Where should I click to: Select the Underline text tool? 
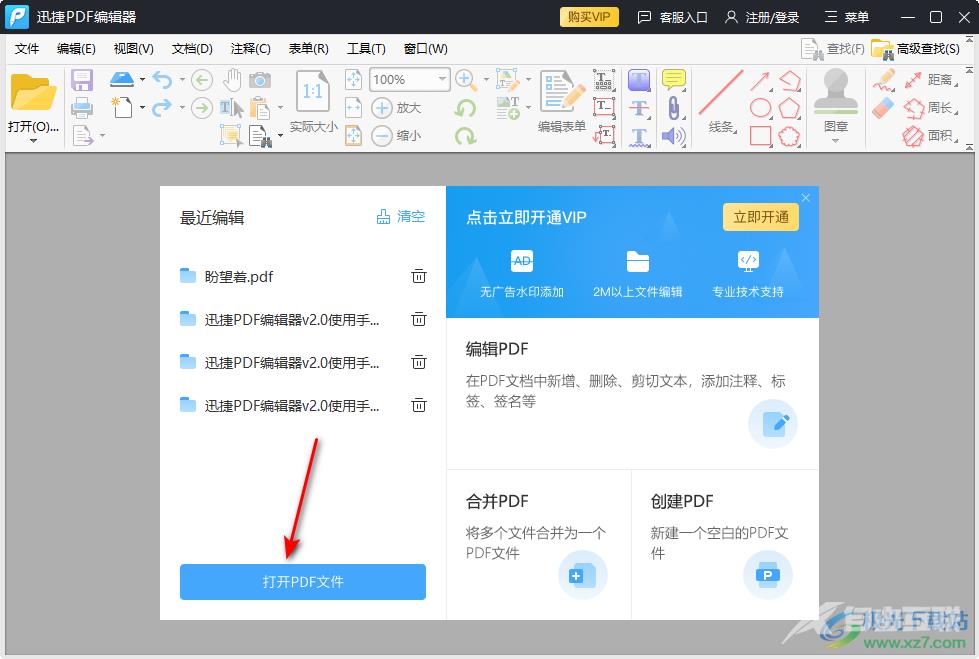[638, 137]
